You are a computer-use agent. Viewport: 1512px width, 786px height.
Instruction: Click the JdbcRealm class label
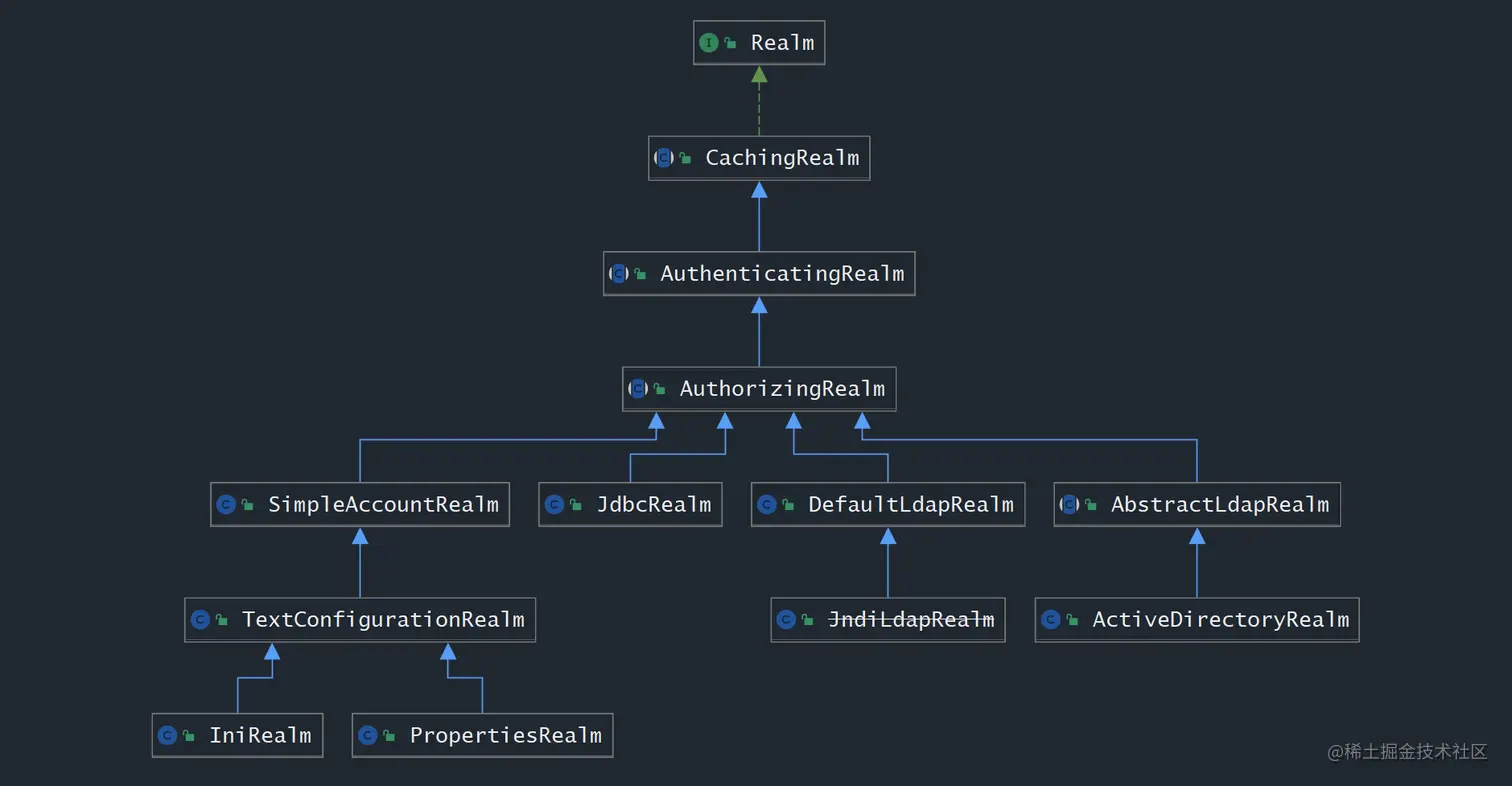(654, 505)
